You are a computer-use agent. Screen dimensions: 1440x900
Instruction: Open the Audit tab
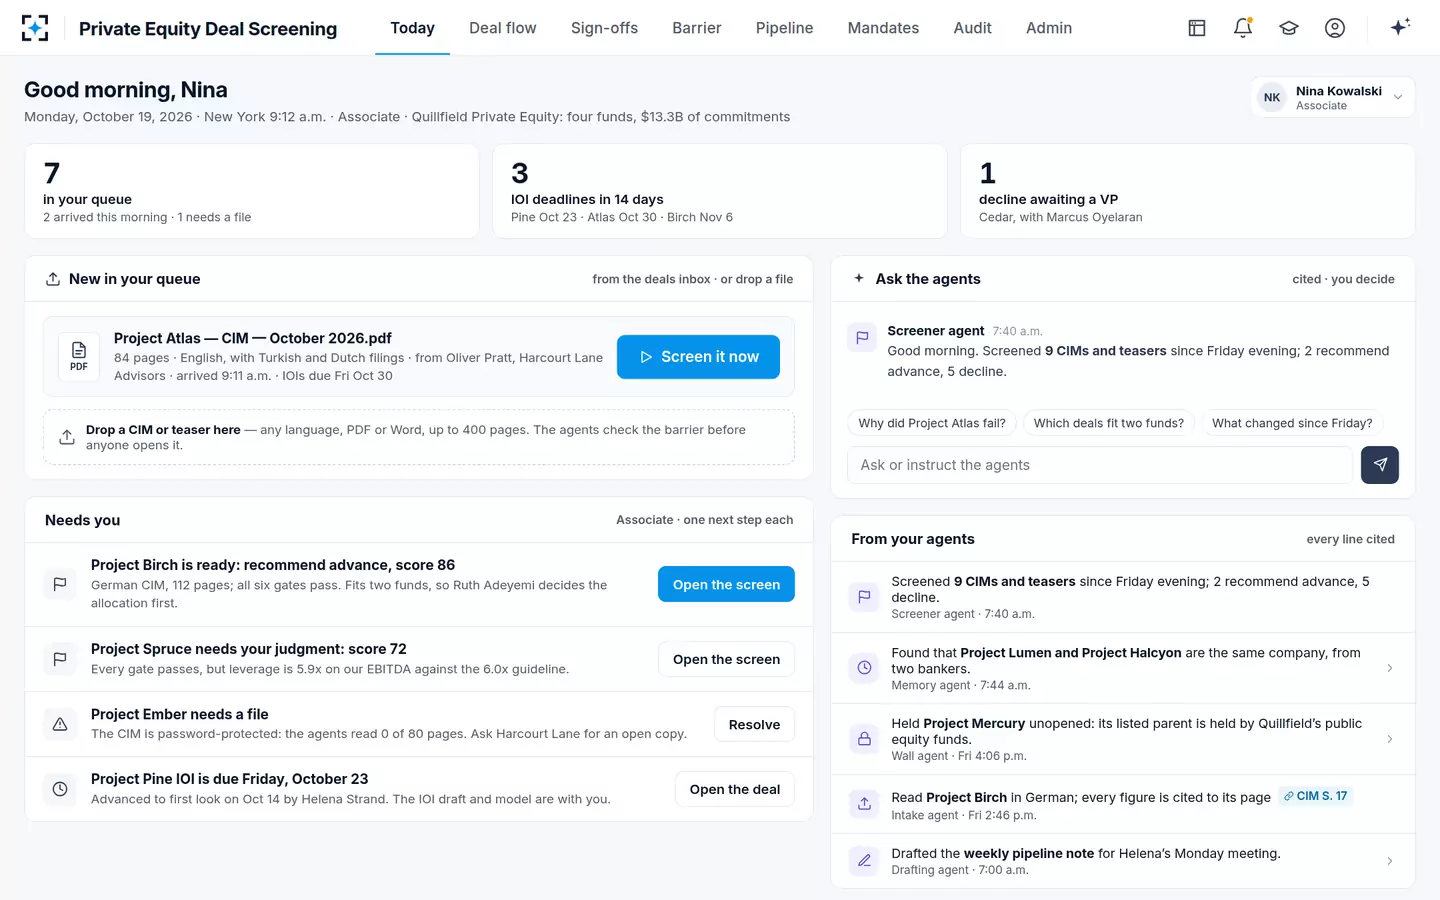(972, 28)
